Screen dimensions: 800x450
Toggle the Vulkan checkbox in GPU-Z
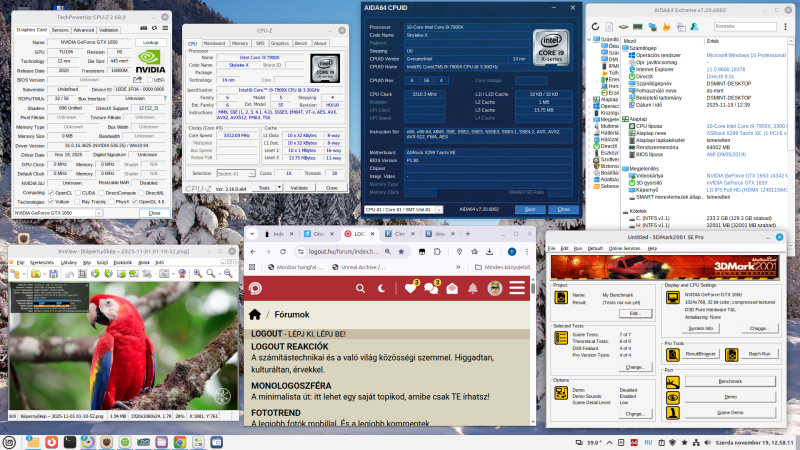[51, 202]
